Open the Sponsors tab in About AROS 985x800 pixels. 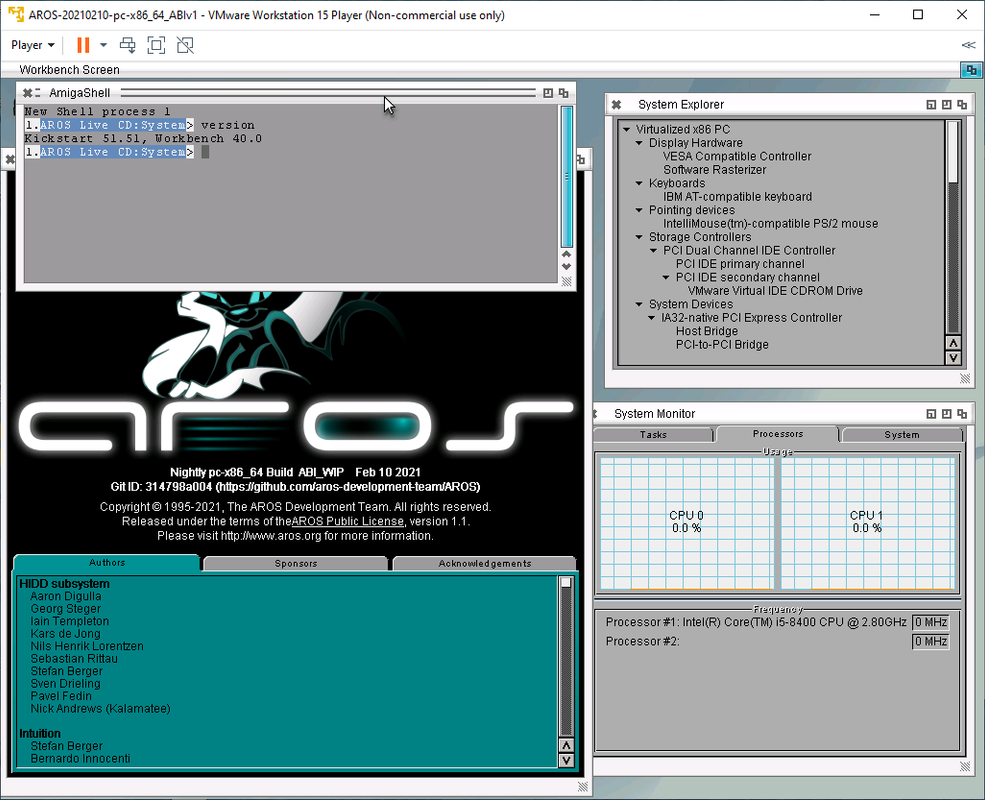[x=296, y=563]
